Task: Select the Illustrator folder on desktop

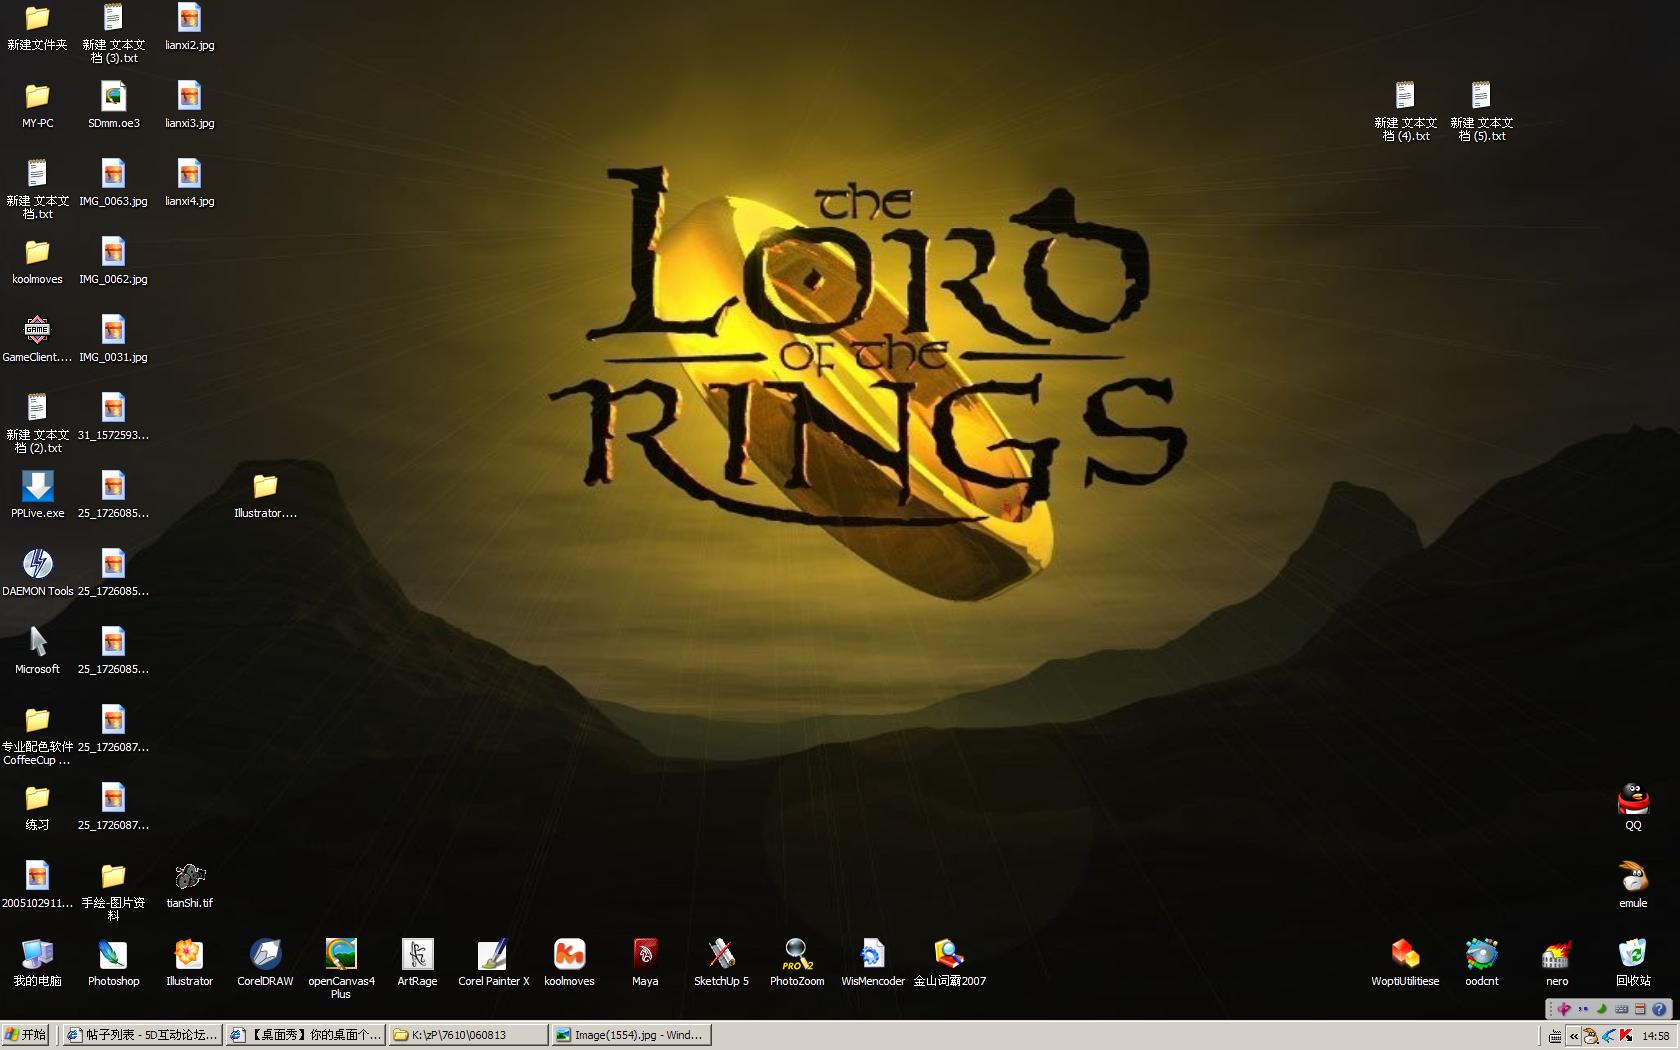Action: 265,494
